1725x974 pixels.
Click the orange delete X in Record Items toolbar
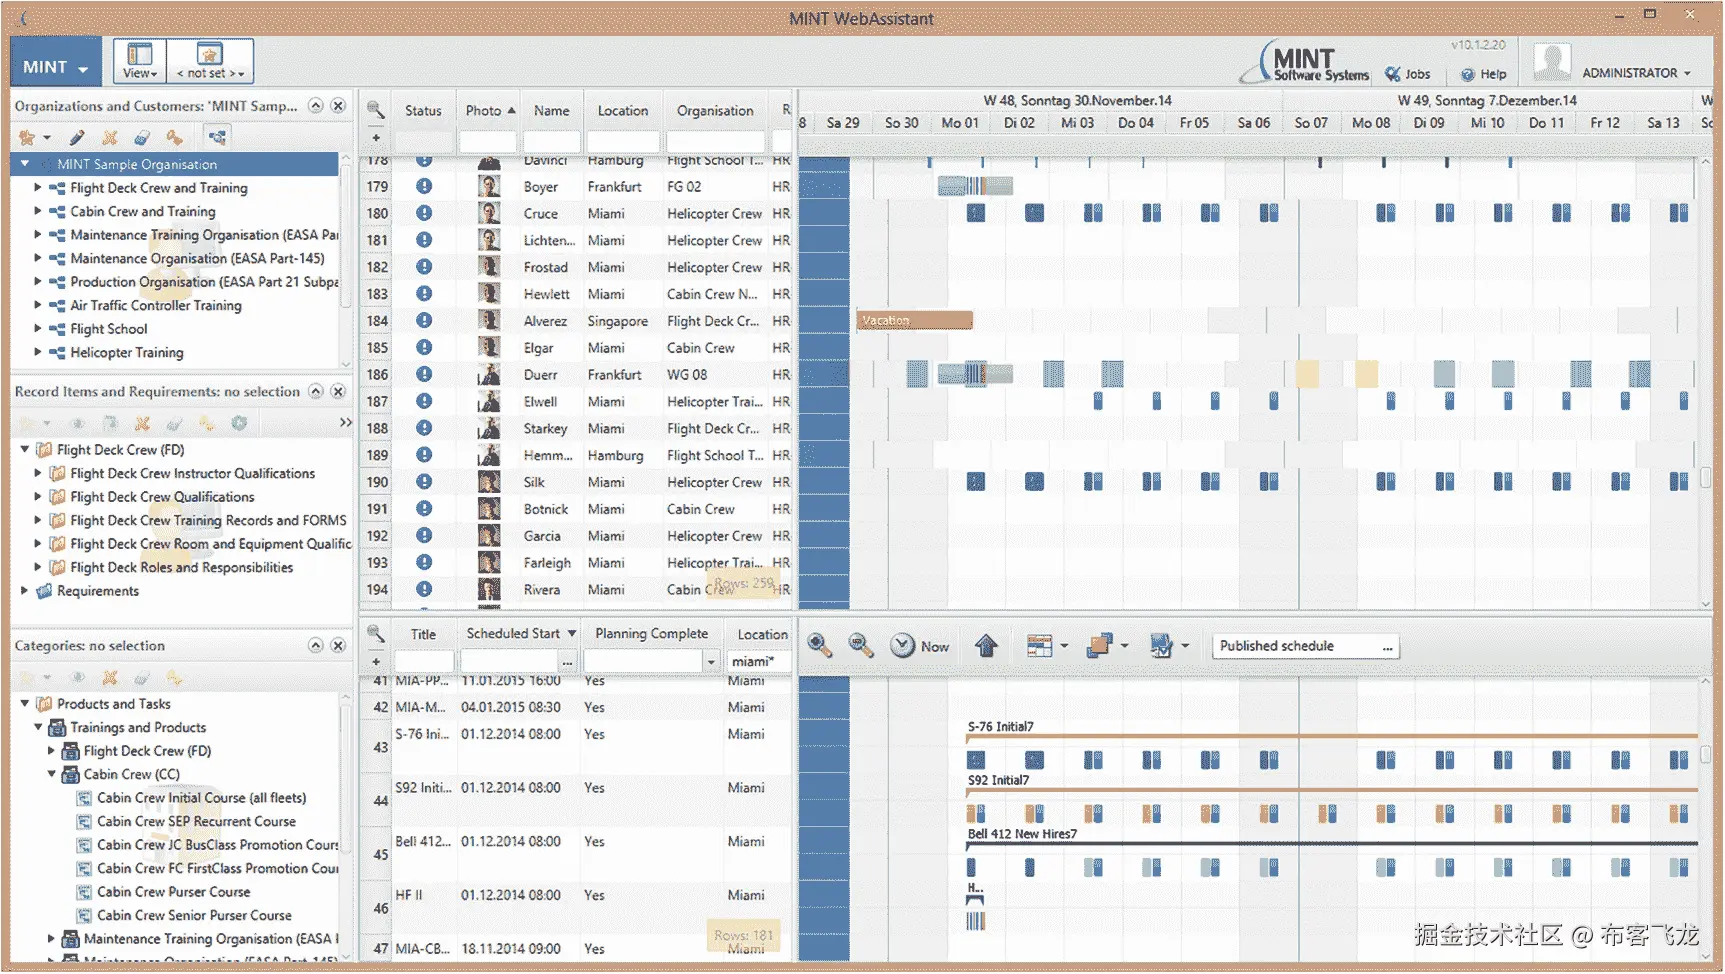pos(142,423)
